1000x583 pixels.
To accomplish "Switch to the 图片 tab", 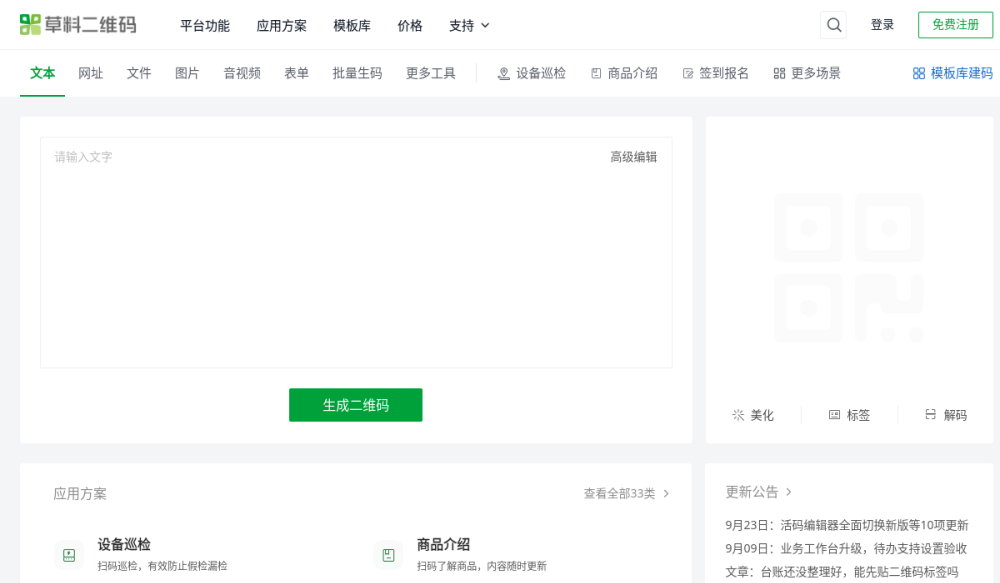I will [188, 73].
